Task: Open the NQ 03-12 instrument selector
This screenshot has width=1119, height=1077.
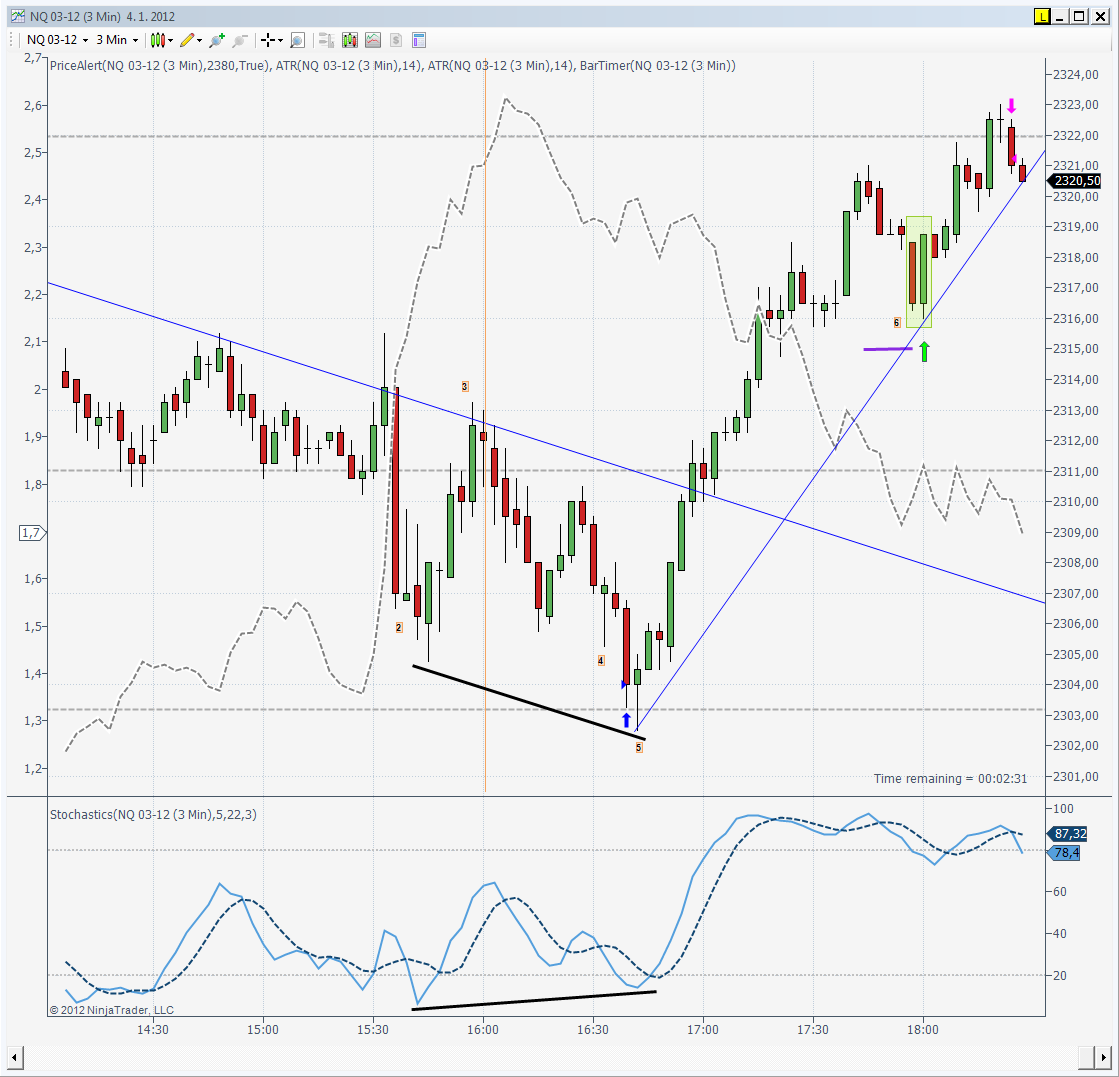Action: 57,40
